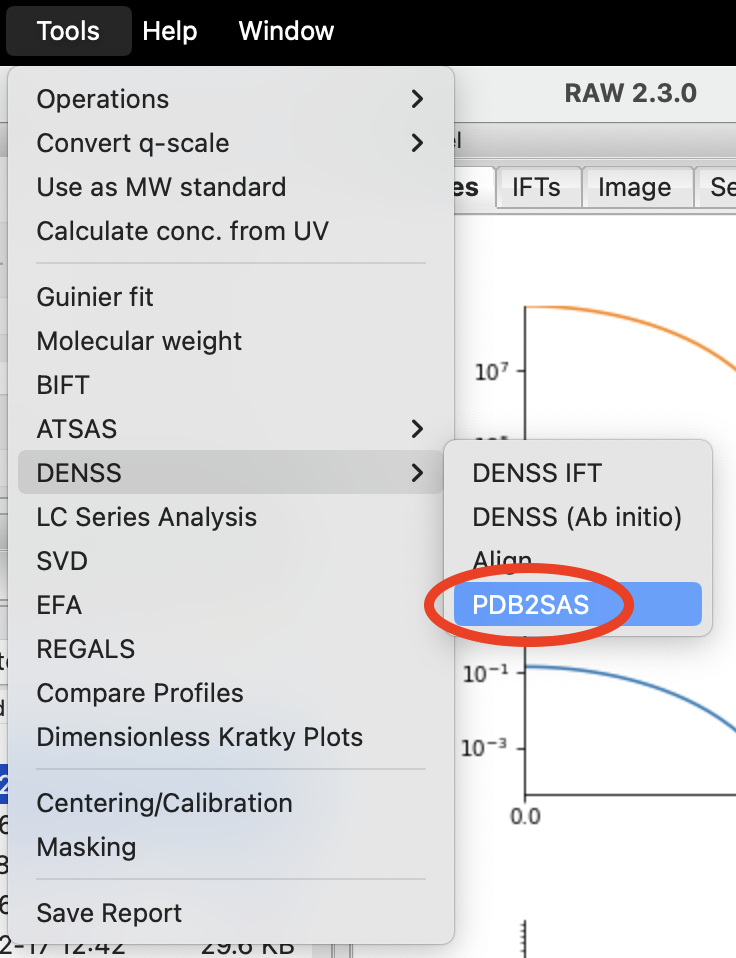Select Molecular weight menu item
Screen dimensions: 736x958
click(x=230, y=341)
